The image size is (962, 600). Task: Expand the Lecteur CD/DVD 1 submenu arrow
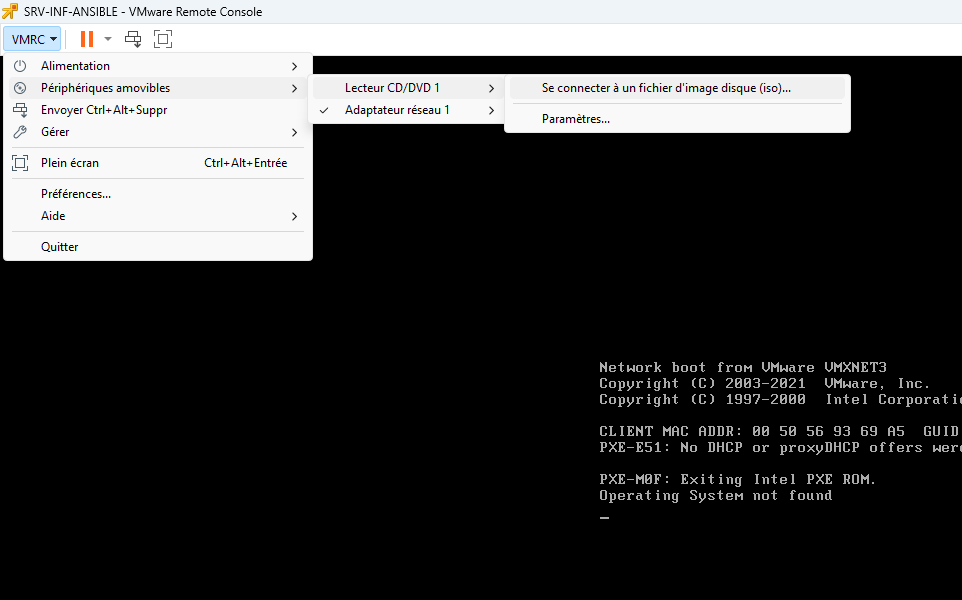coord(491,88)
